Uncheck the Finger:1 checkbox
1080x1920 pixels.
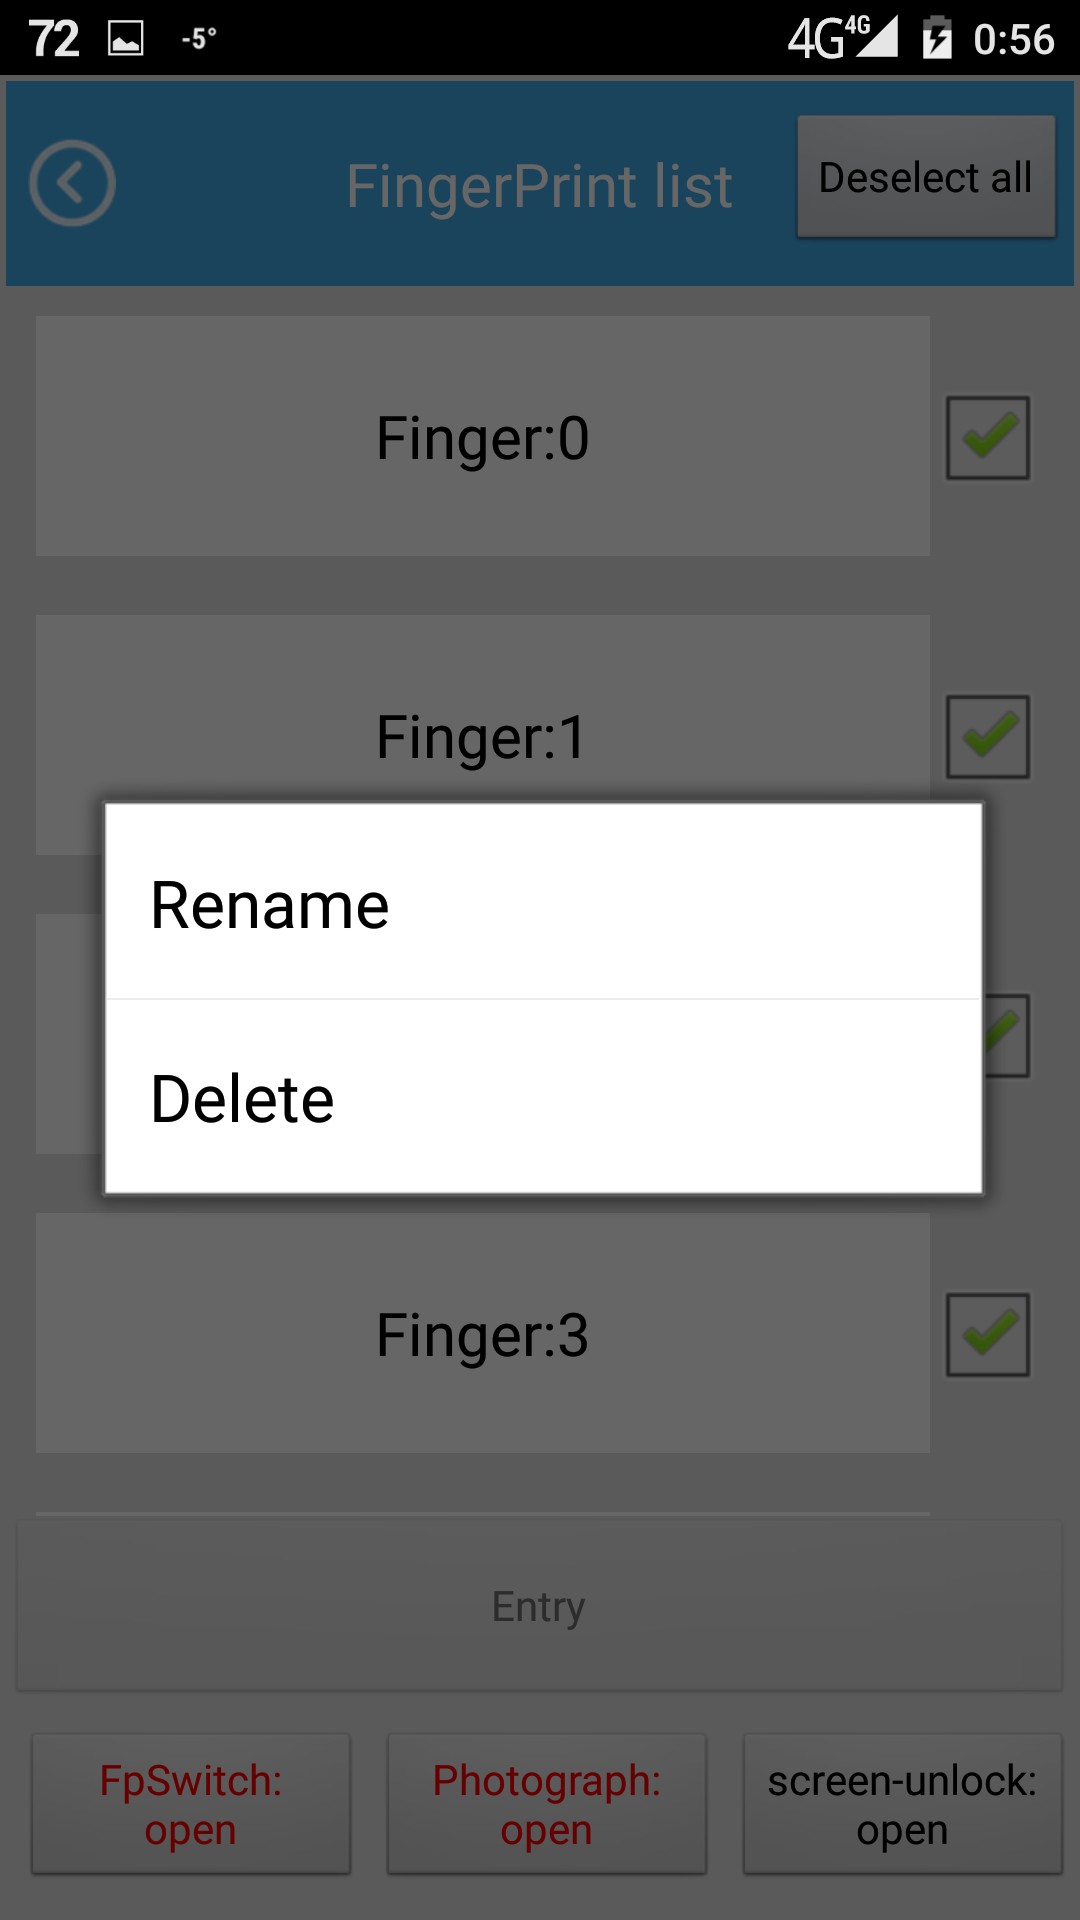tap(988, 737)
